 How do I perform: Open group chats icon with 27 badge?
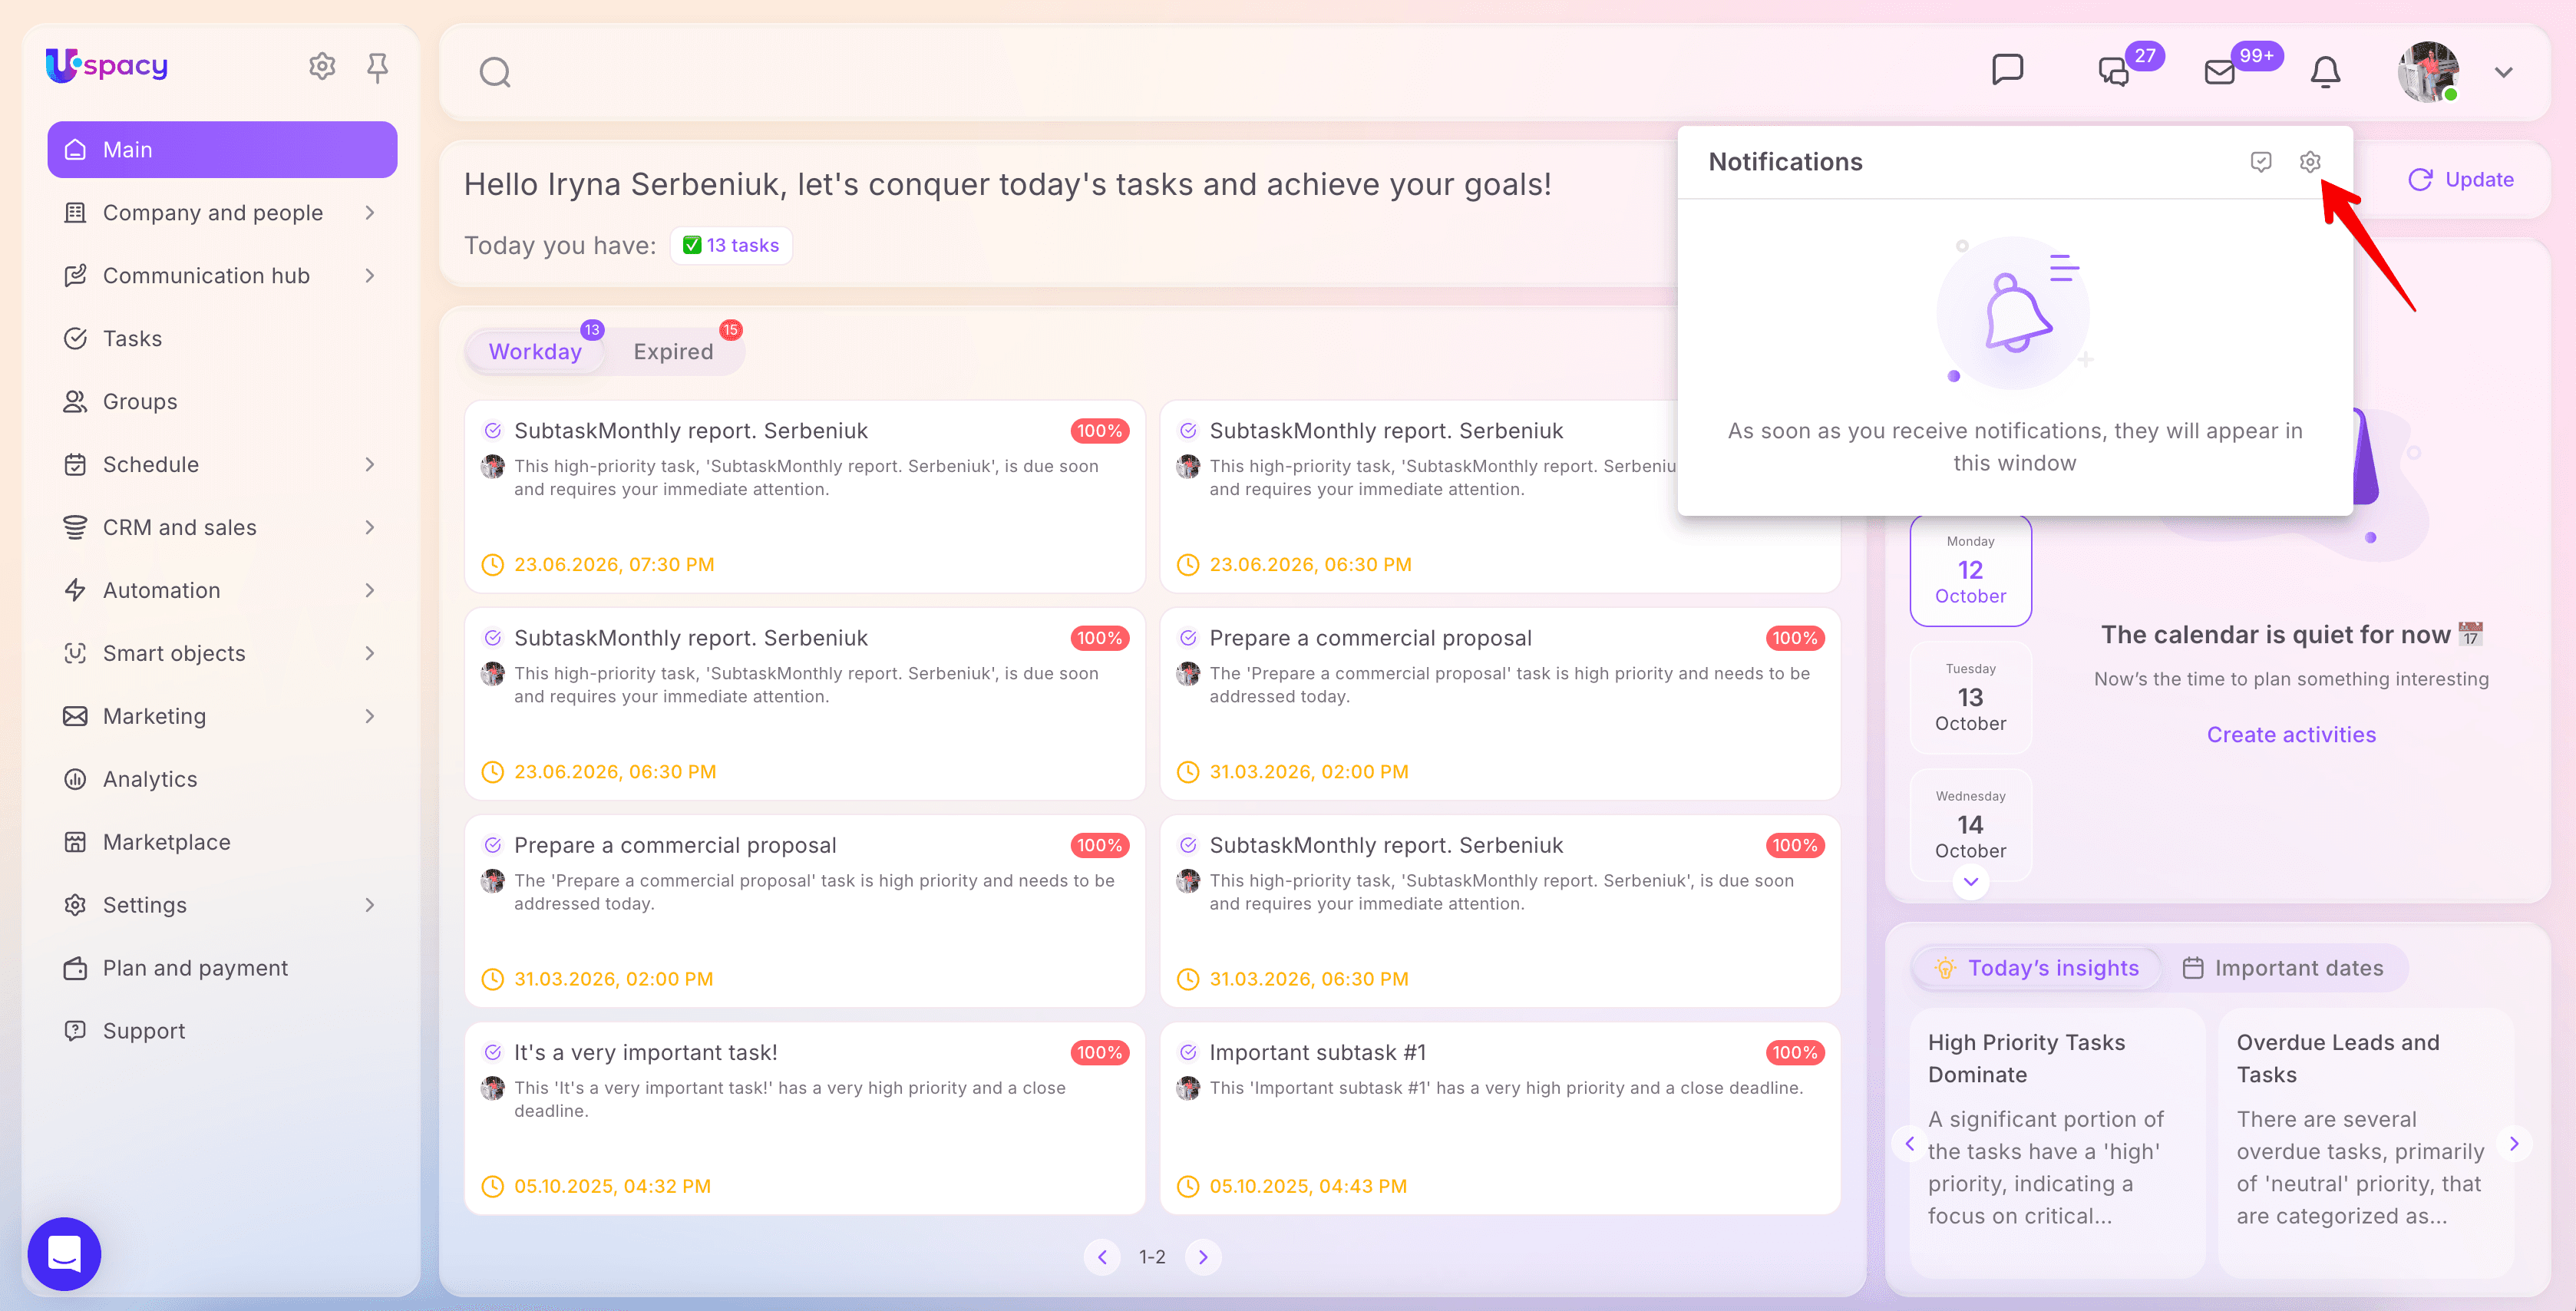[x=2113, y=72]
